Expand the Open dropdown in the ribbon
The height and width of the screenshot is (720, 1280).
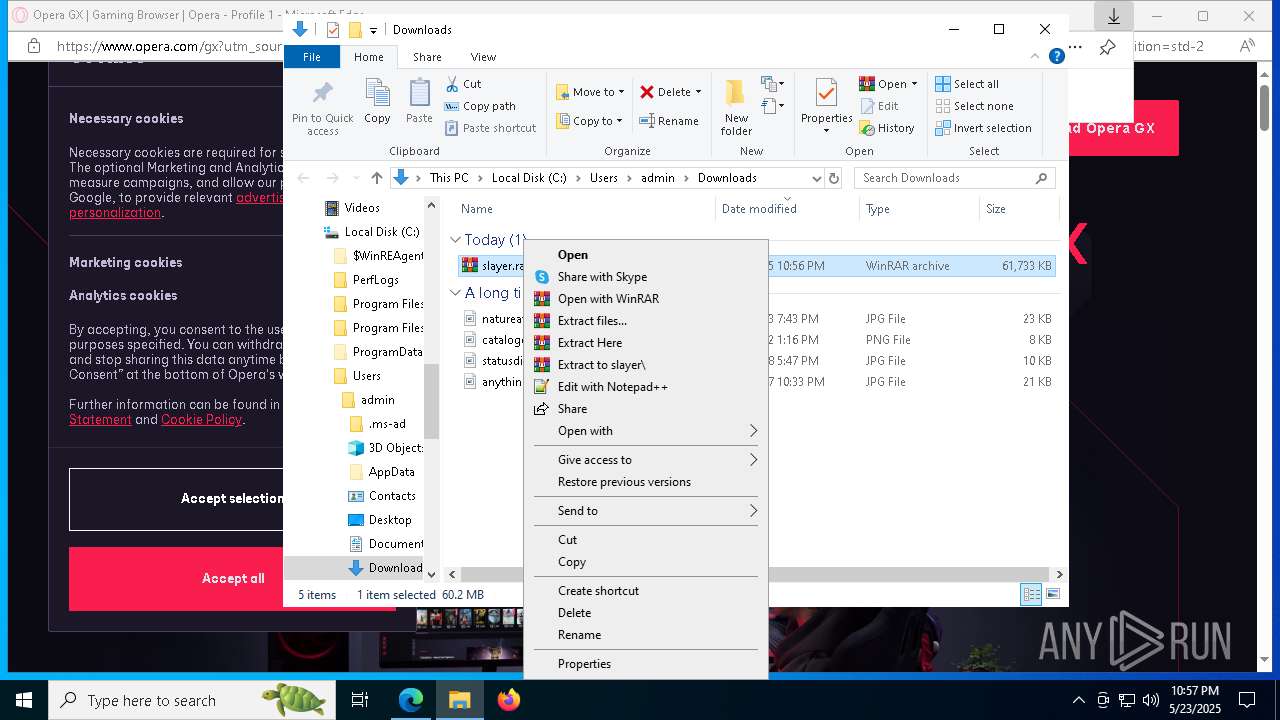913,84
